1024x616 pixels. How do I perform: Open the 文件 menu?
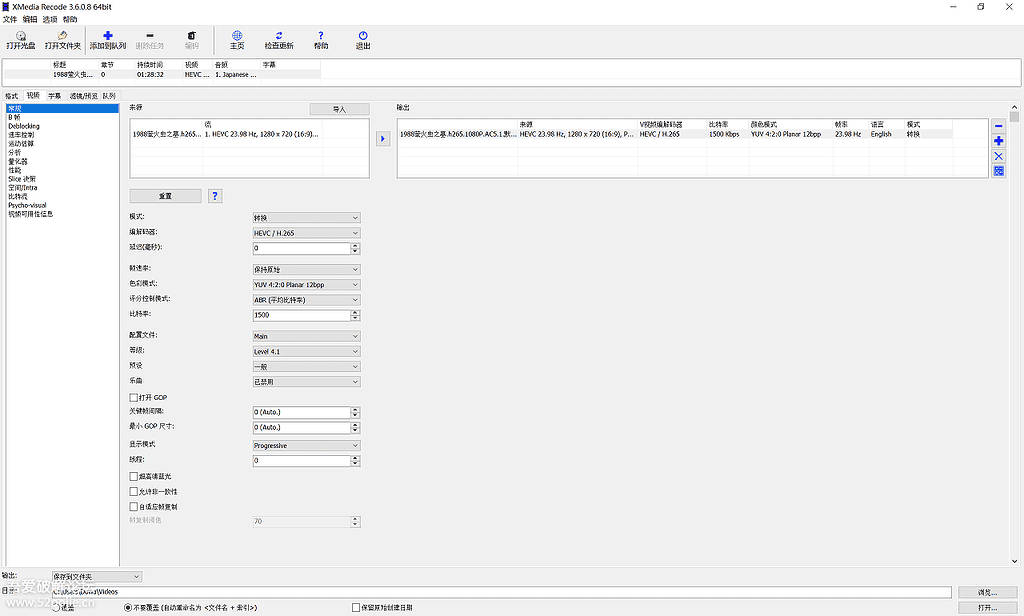(x=10, y=19)
